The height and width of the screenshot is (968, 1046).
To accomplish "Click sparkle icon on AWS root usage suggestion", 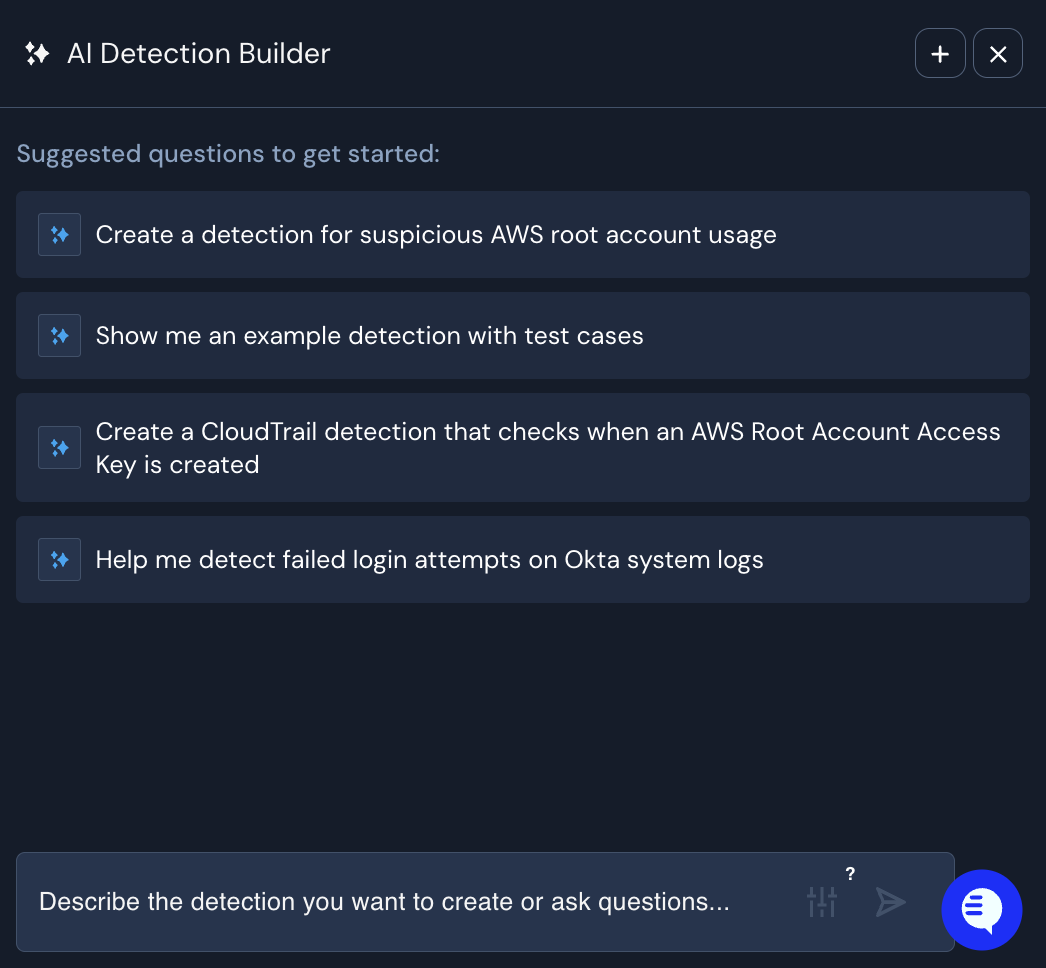I will [x=59, y=235].
